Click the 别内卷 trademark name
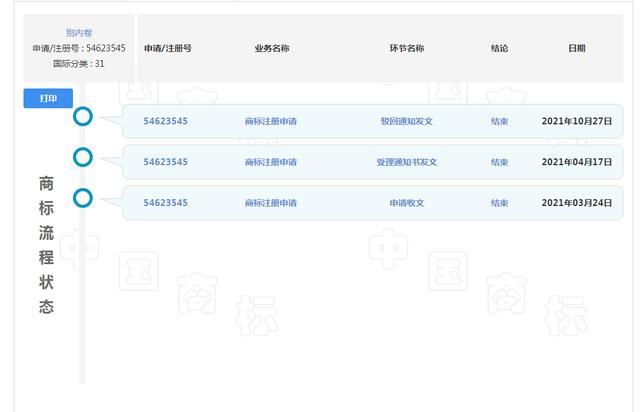 tap(79, 33)
